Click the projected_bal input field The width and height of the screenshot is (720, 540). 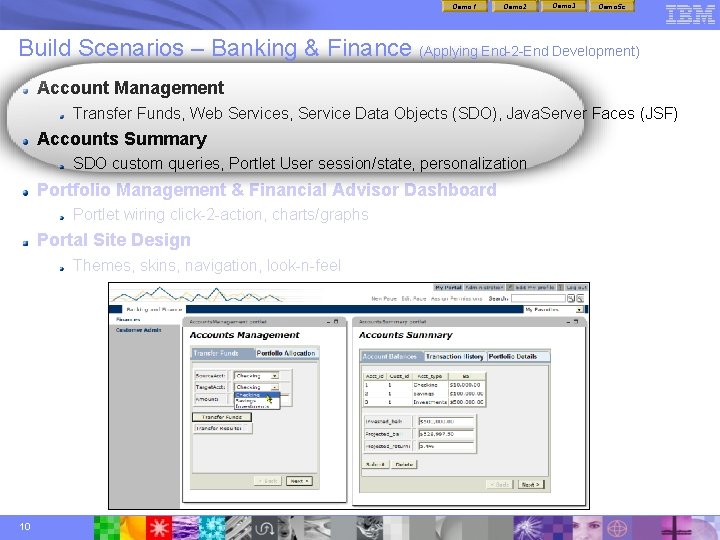tap(446, 433)
